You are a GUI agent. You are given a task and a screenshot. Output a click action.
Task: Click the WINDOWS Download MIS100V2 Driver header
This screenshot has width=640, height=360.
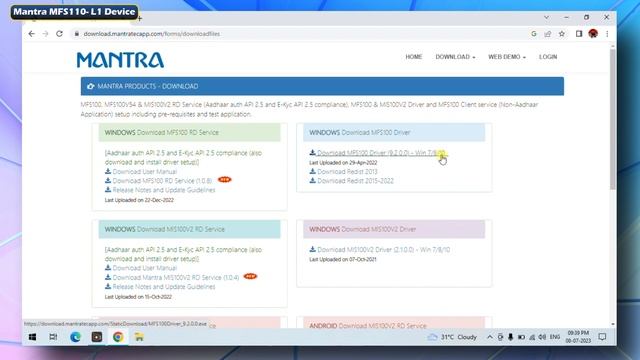coord(394,229)
